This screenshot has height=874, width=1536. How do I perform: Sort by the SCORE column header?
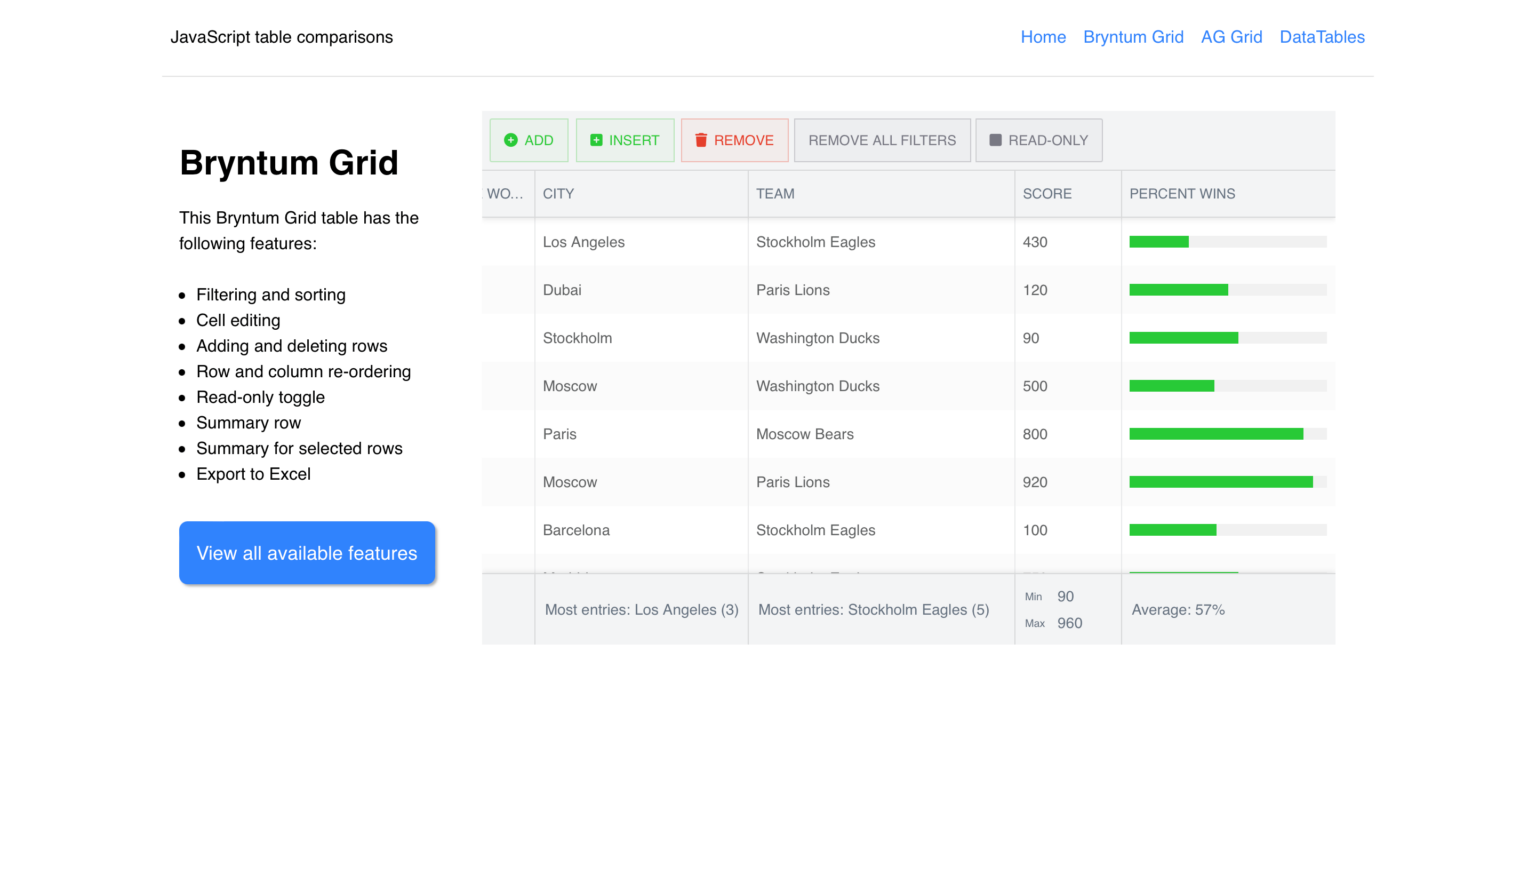point(1047,194)
